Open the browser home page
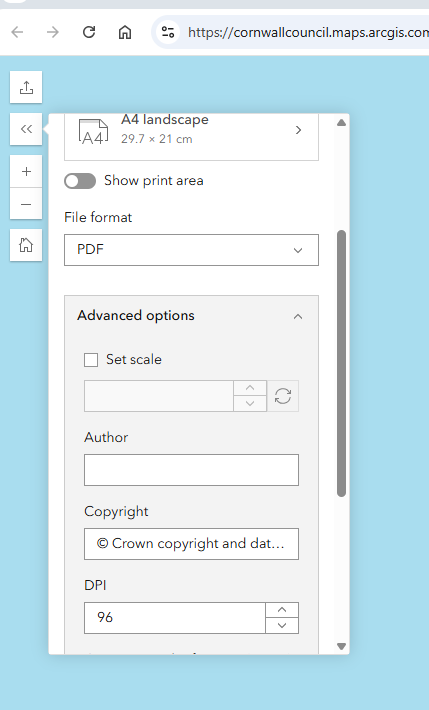The width and height of the screenshot is (429, 710). (x=125, y=32)
